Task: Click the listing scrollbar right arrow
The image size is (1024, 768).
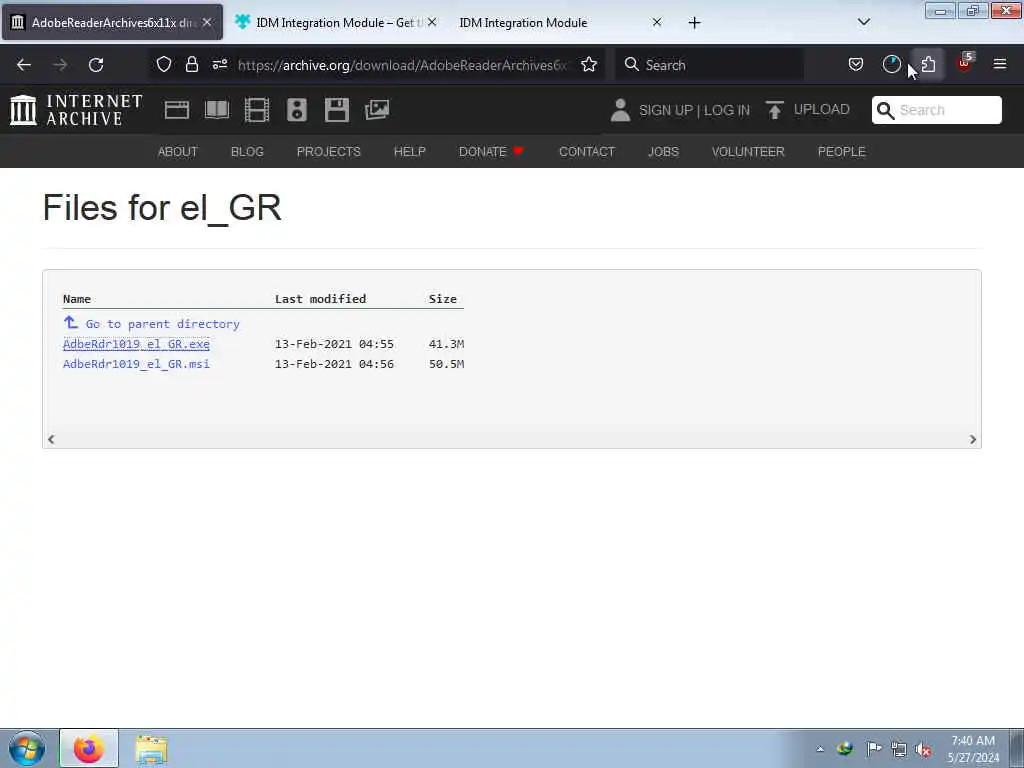Action: [x=972, y=440]
